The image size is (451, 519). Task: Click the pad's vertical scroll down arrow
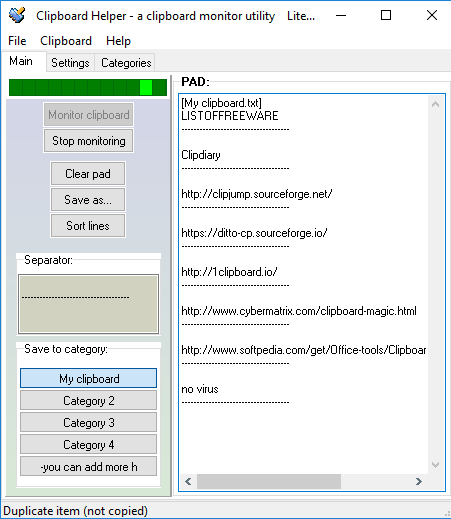pos(435,465)
